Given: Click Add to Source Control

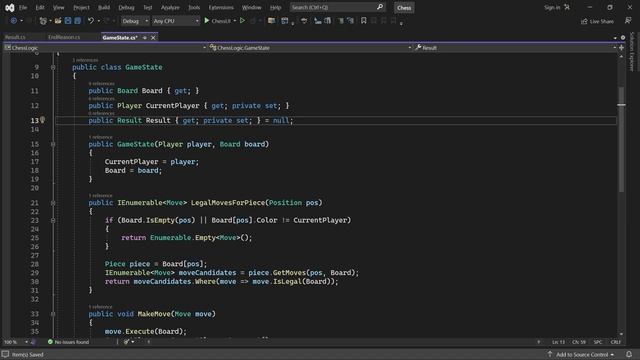Looking at the screenshot, I should click(581, 354).
